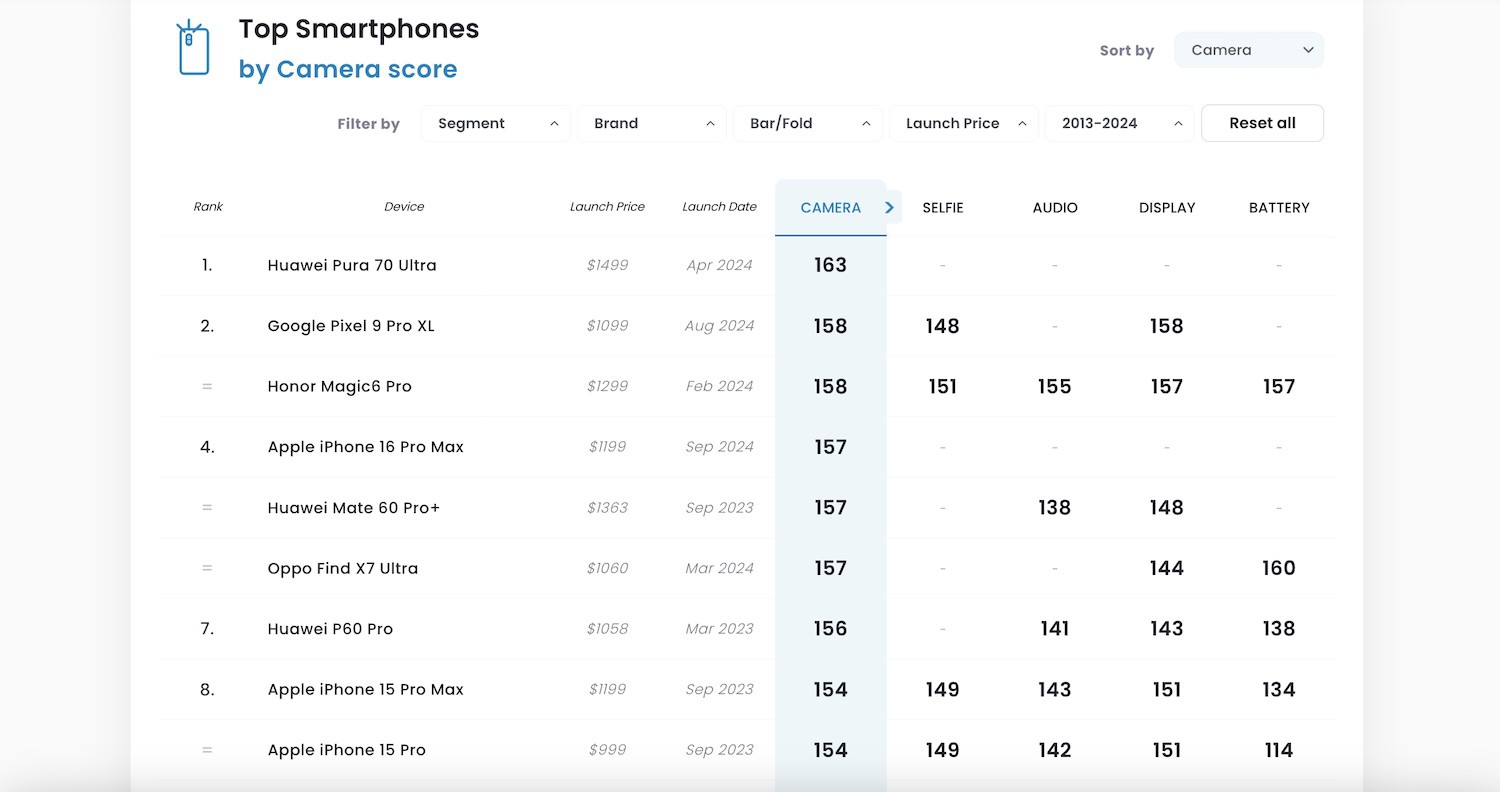
Task: Open the Launch Price filter
Action: [x=964, y=123]
